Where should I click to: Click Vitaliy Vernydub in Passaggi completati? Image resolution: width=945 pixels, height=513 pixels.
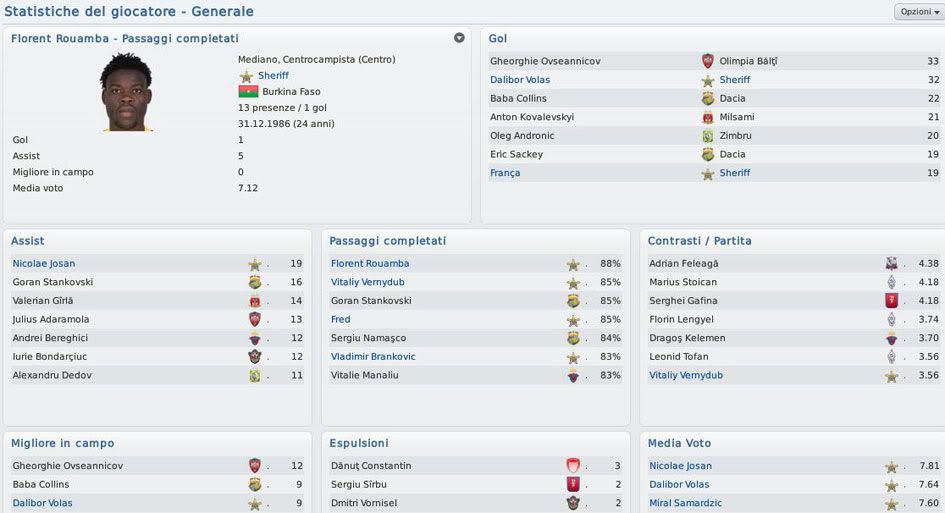[367, 282]
